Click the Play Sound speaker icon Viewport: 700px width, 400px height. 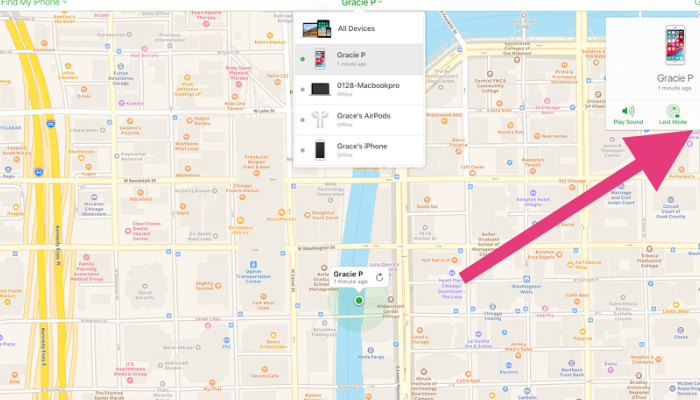click(x=628, y=111)
